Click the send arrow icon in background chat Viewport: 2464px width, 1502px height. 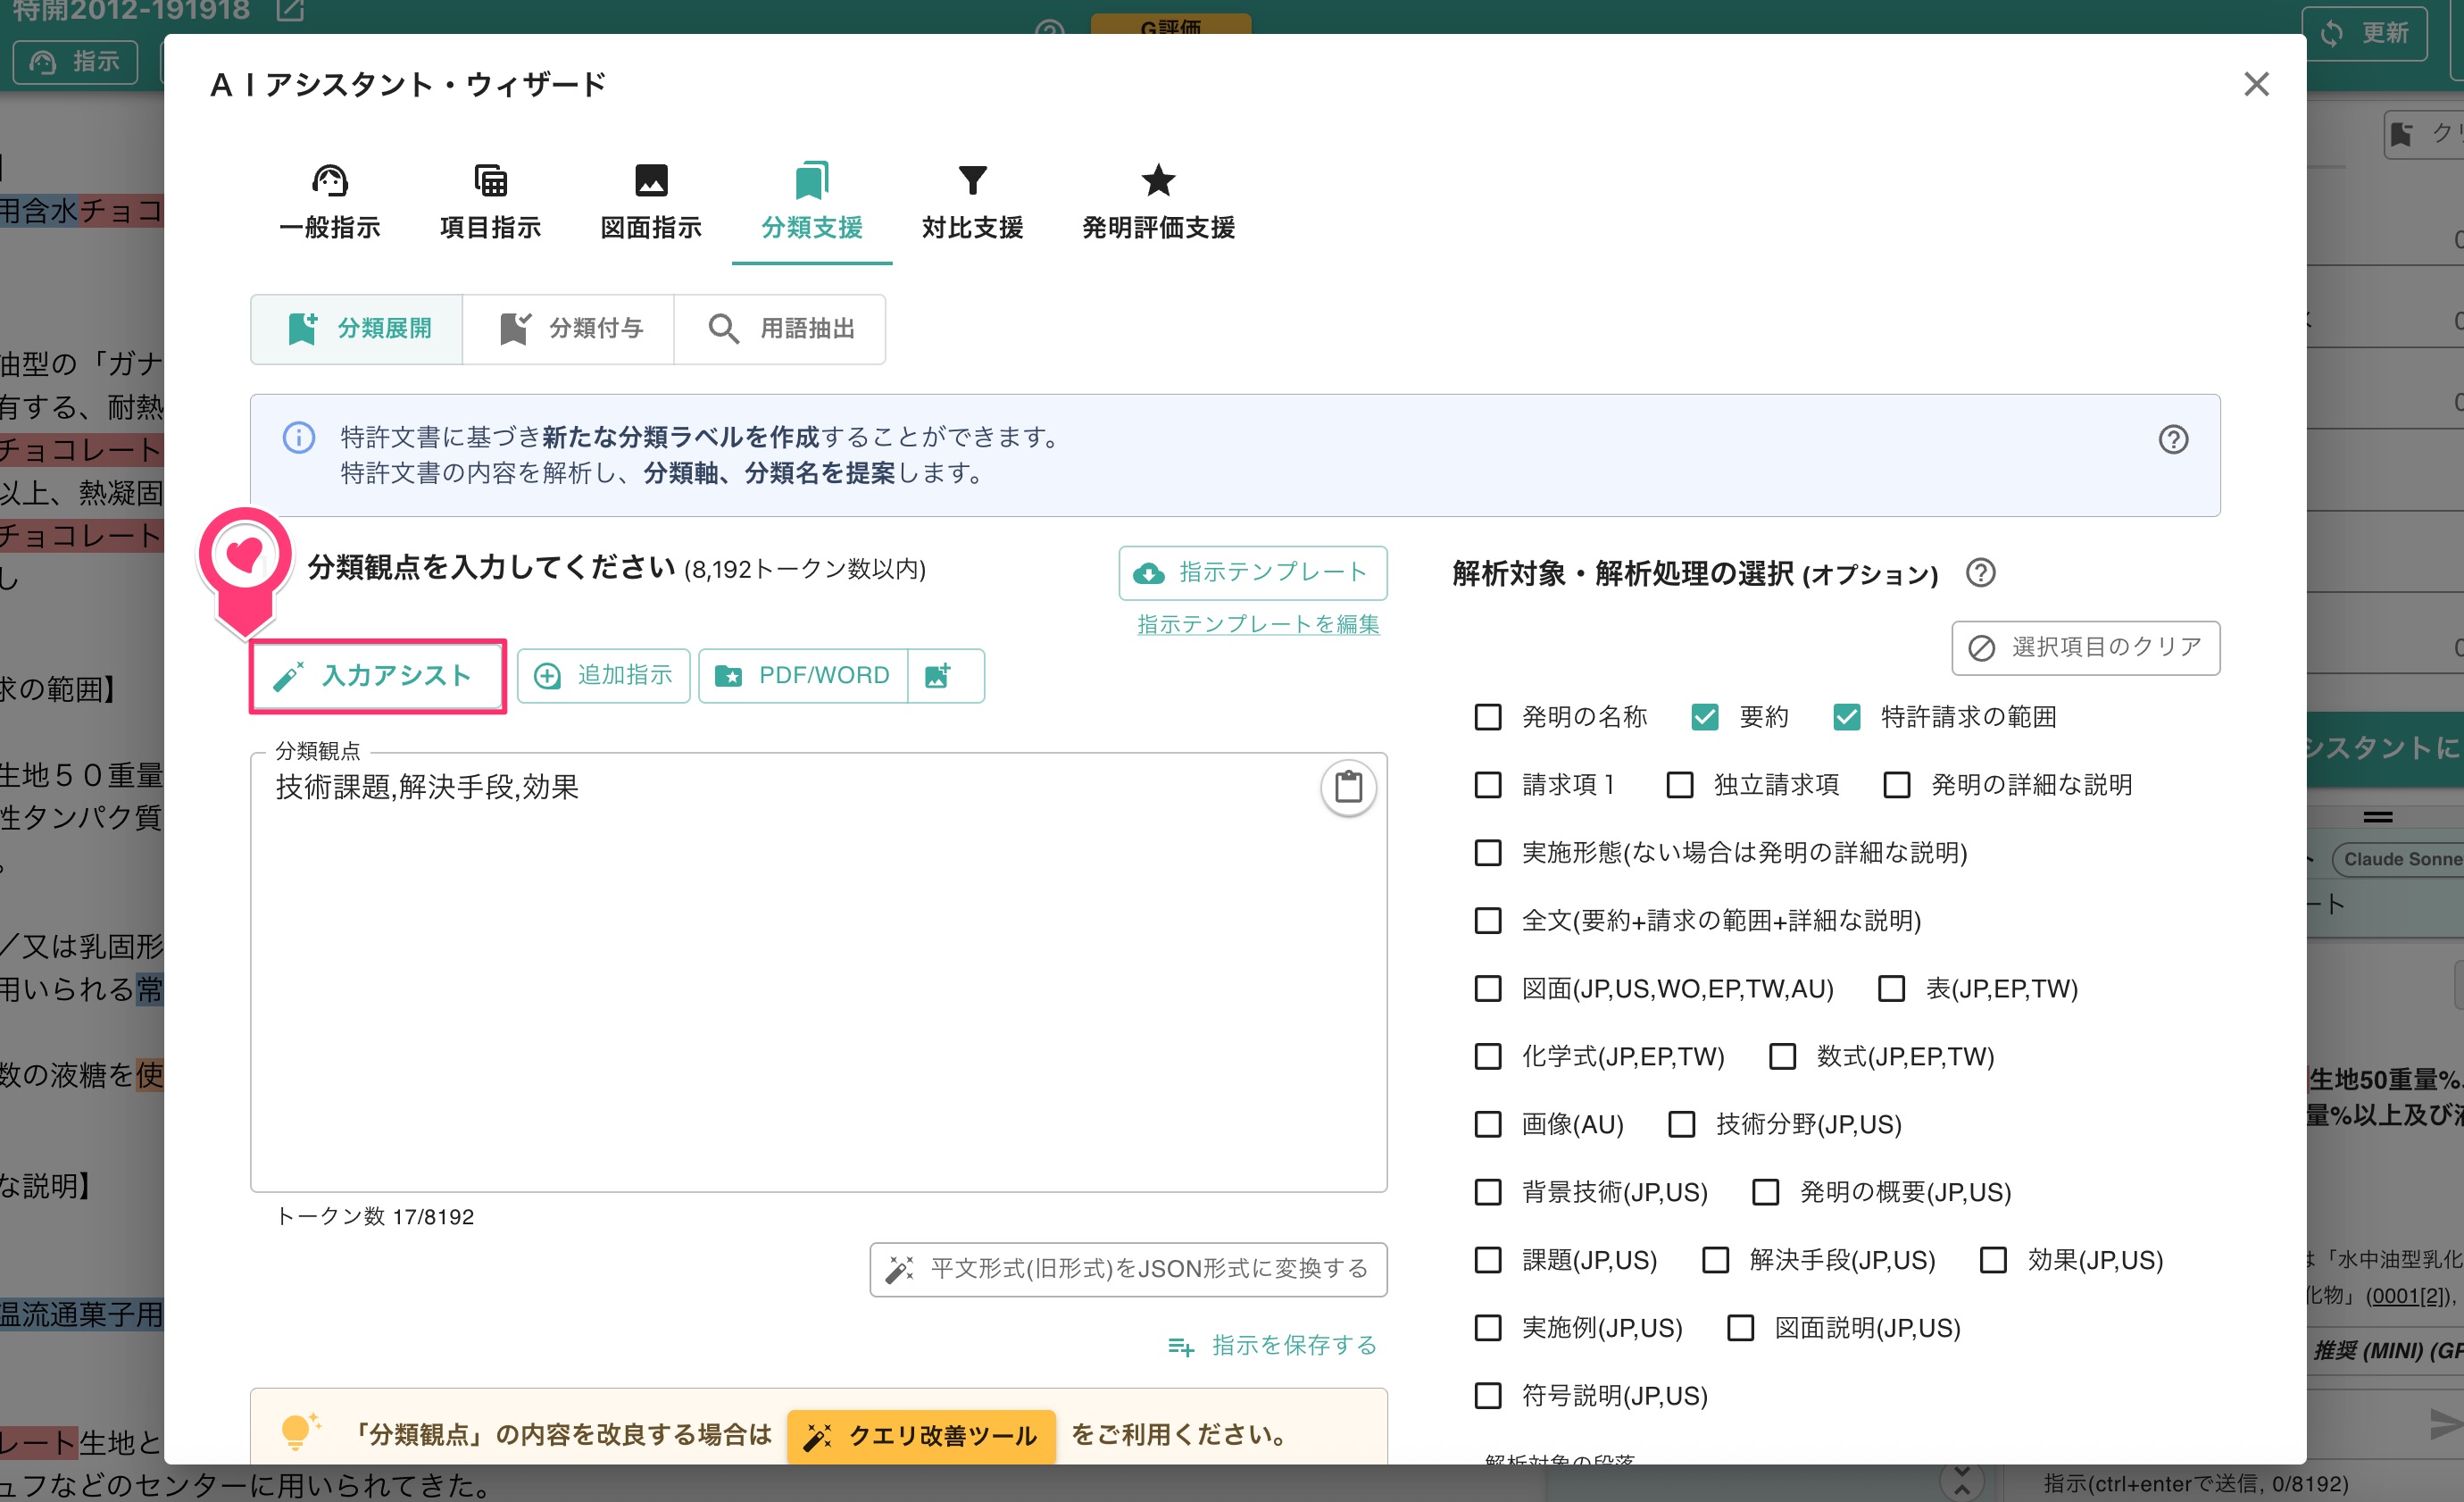(x=2446, y=1423)
